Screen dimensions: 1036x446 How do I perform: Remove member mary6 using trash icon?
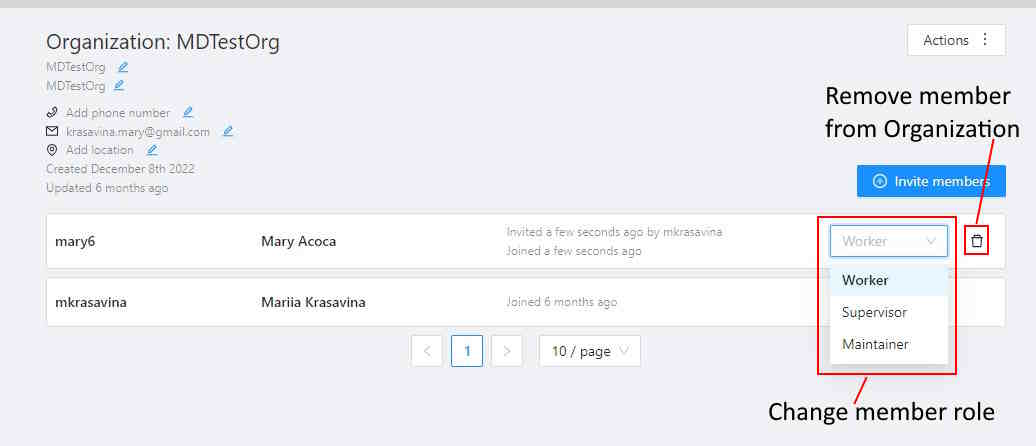coord(977,241)
